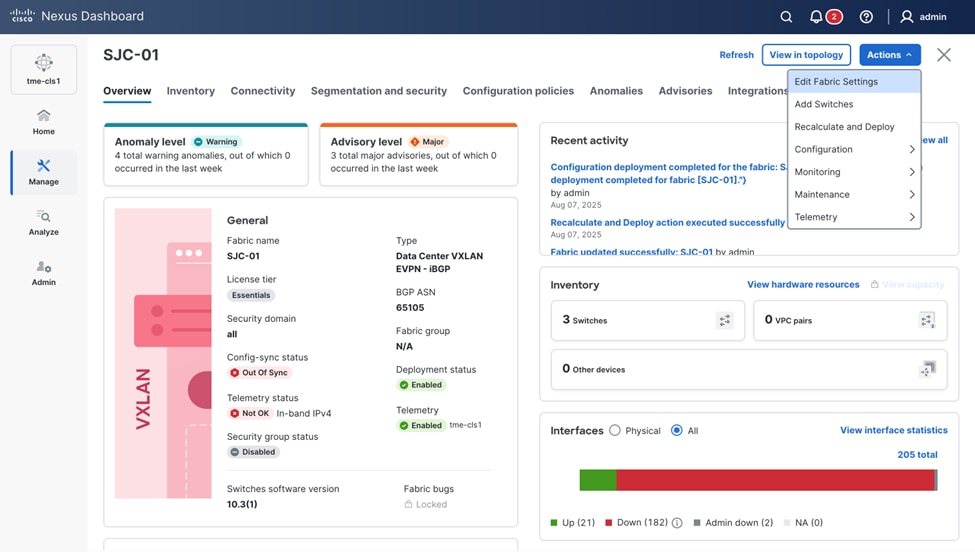Click the Enabled telemetry badge
Viewport: 975px width, 552px height.
click(421, 425)
